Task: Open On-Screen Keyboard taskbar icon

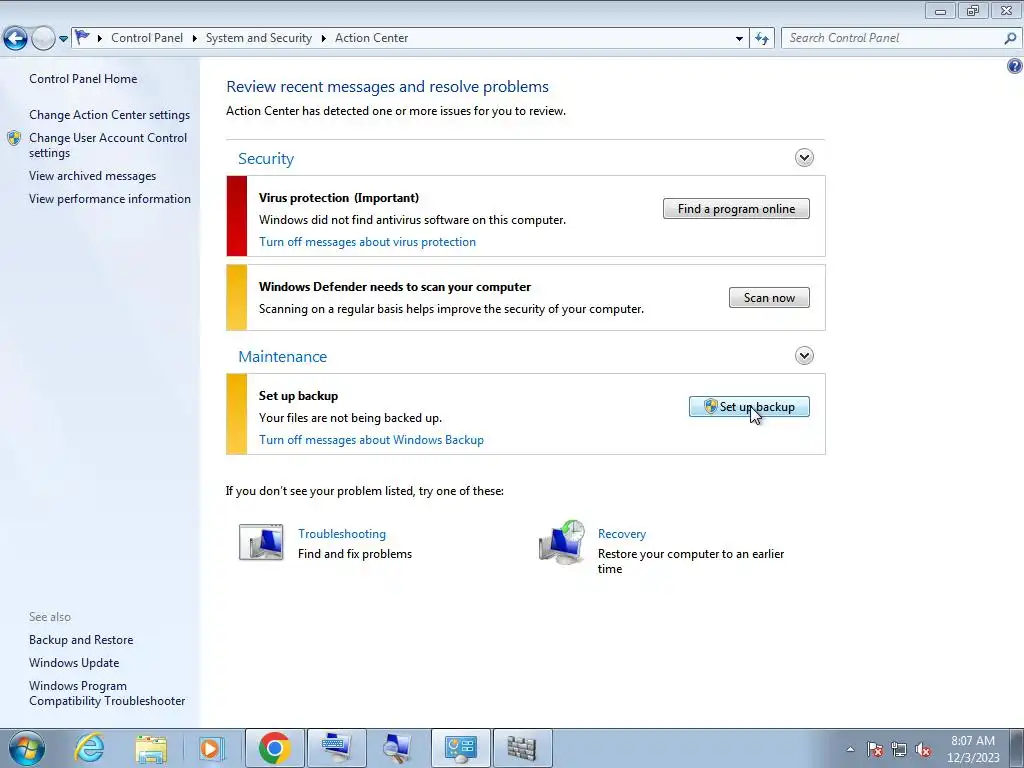Action: [x=336, y=748]
